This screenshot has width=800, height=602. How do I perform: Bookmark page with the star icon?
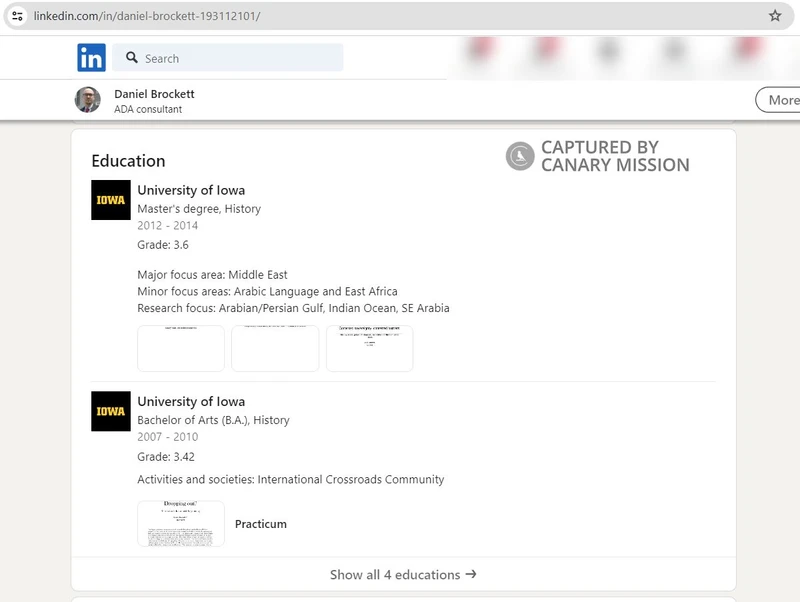pyautogui.click(x=775, y=16)
